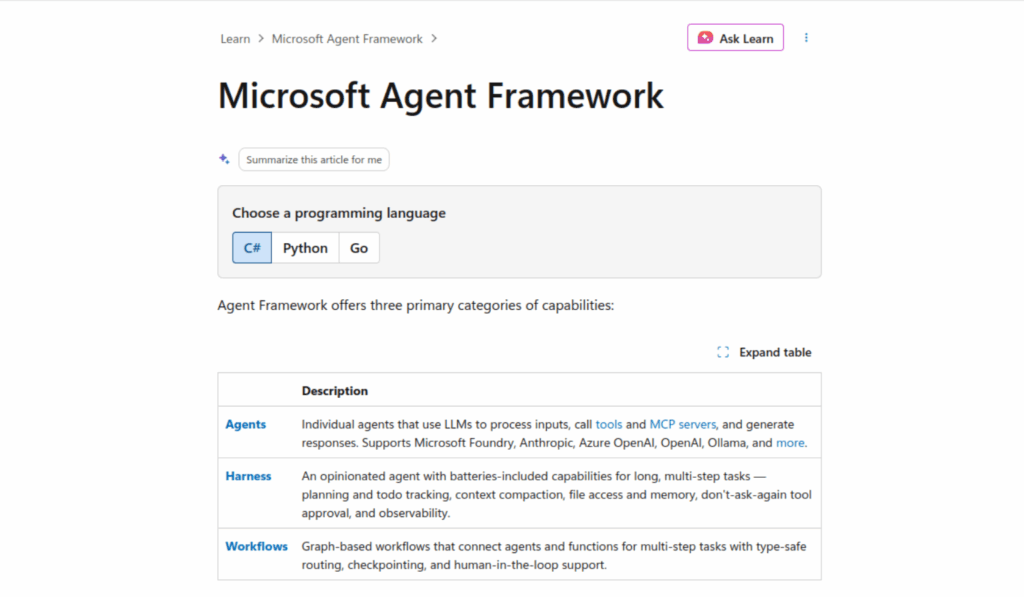Open the Workflows link in table
The height and width of the screenshot is (597, 1024).
tap(257, 547)
